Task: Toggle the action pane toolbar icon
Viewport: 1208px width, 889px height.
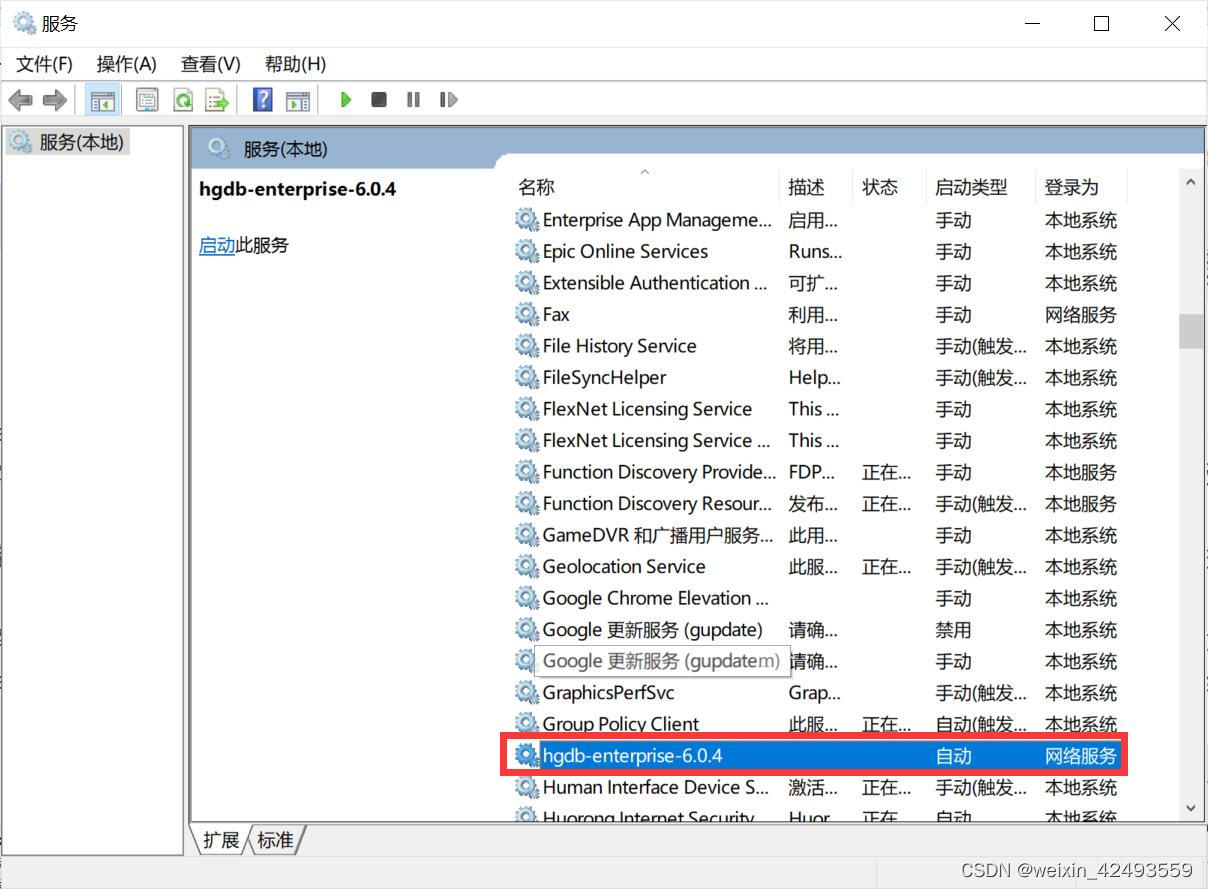Action: pyautogui.click(x=297, y=100)
